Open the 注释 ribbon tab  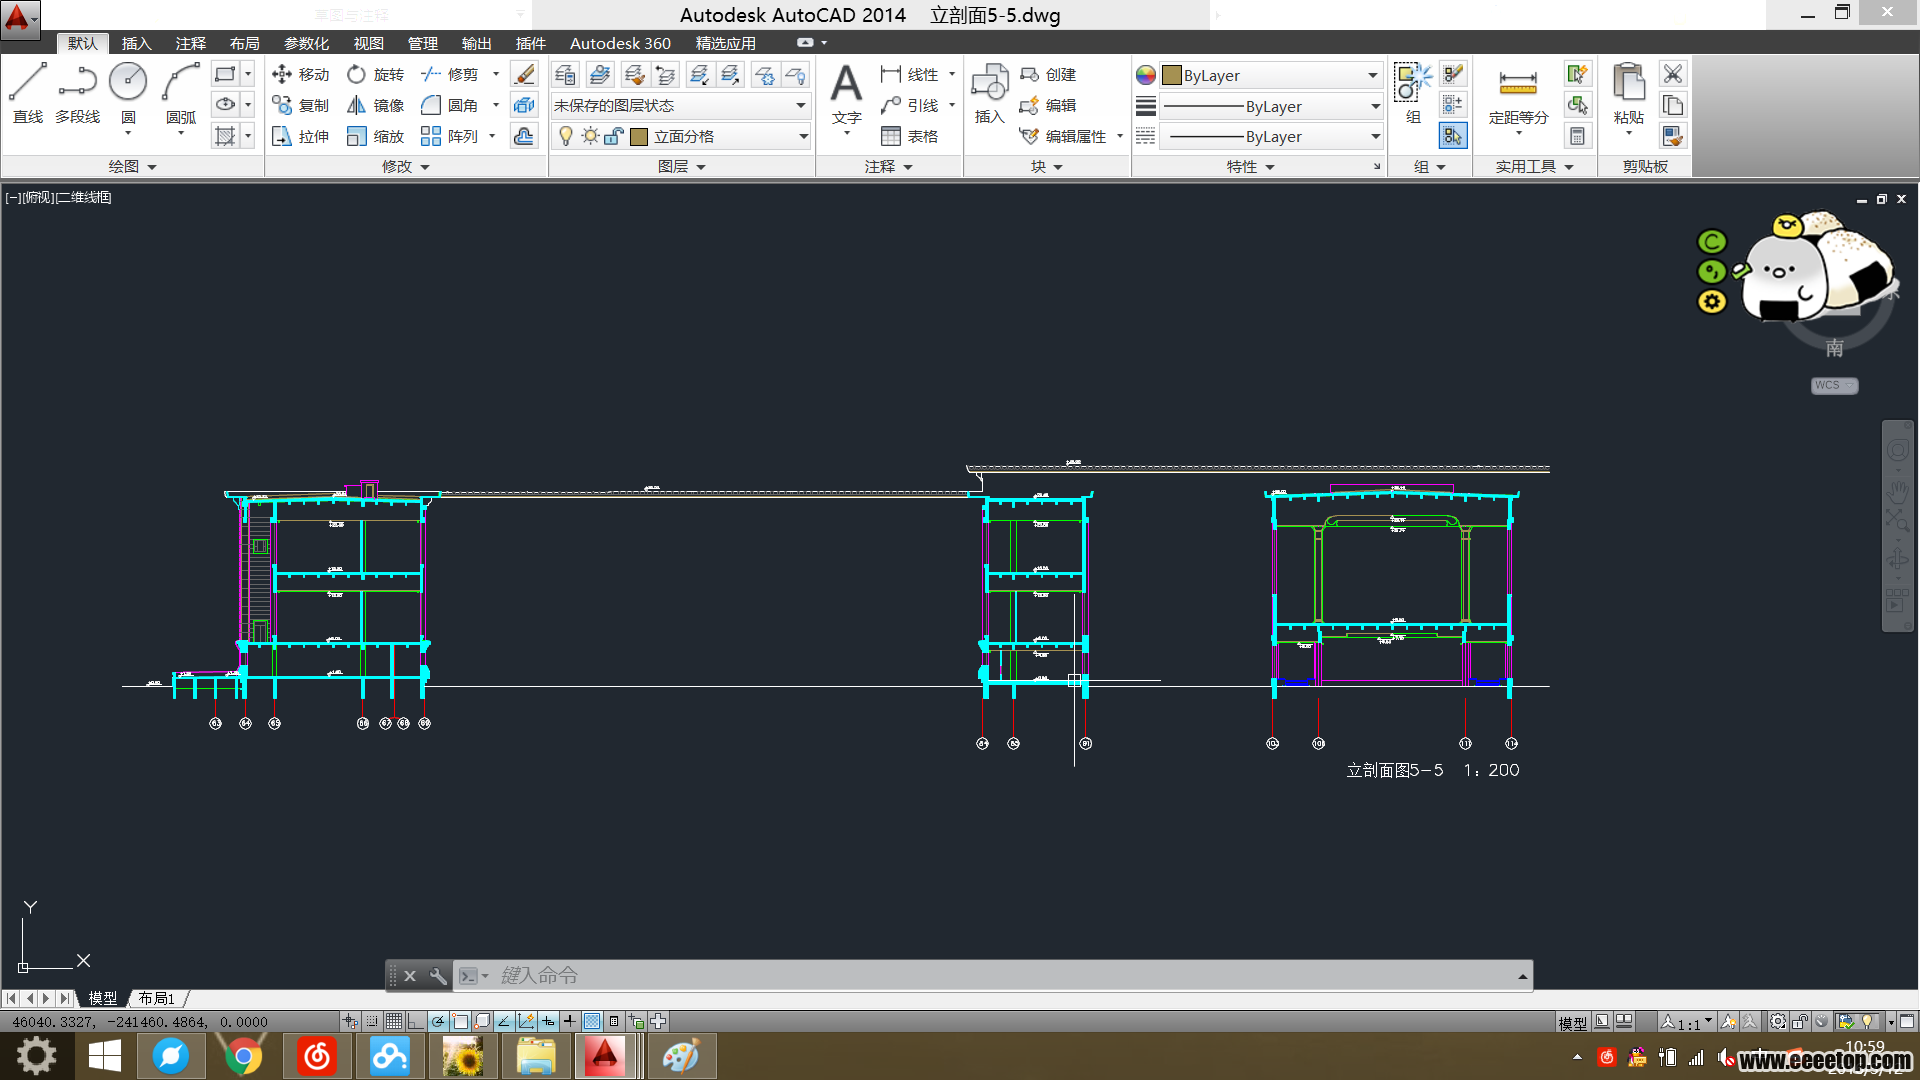(x=190, y=43)
